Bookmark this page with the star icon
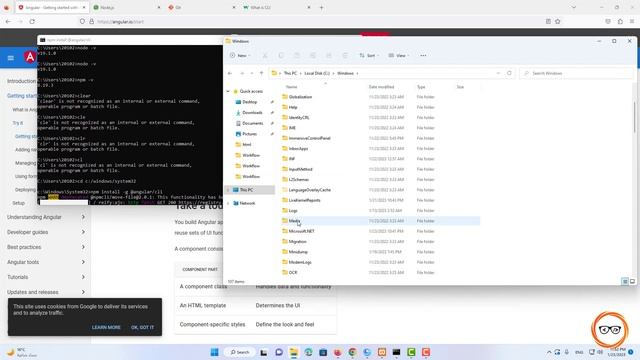The height and width of the screenshot is (360, 640). pos(558,22)
